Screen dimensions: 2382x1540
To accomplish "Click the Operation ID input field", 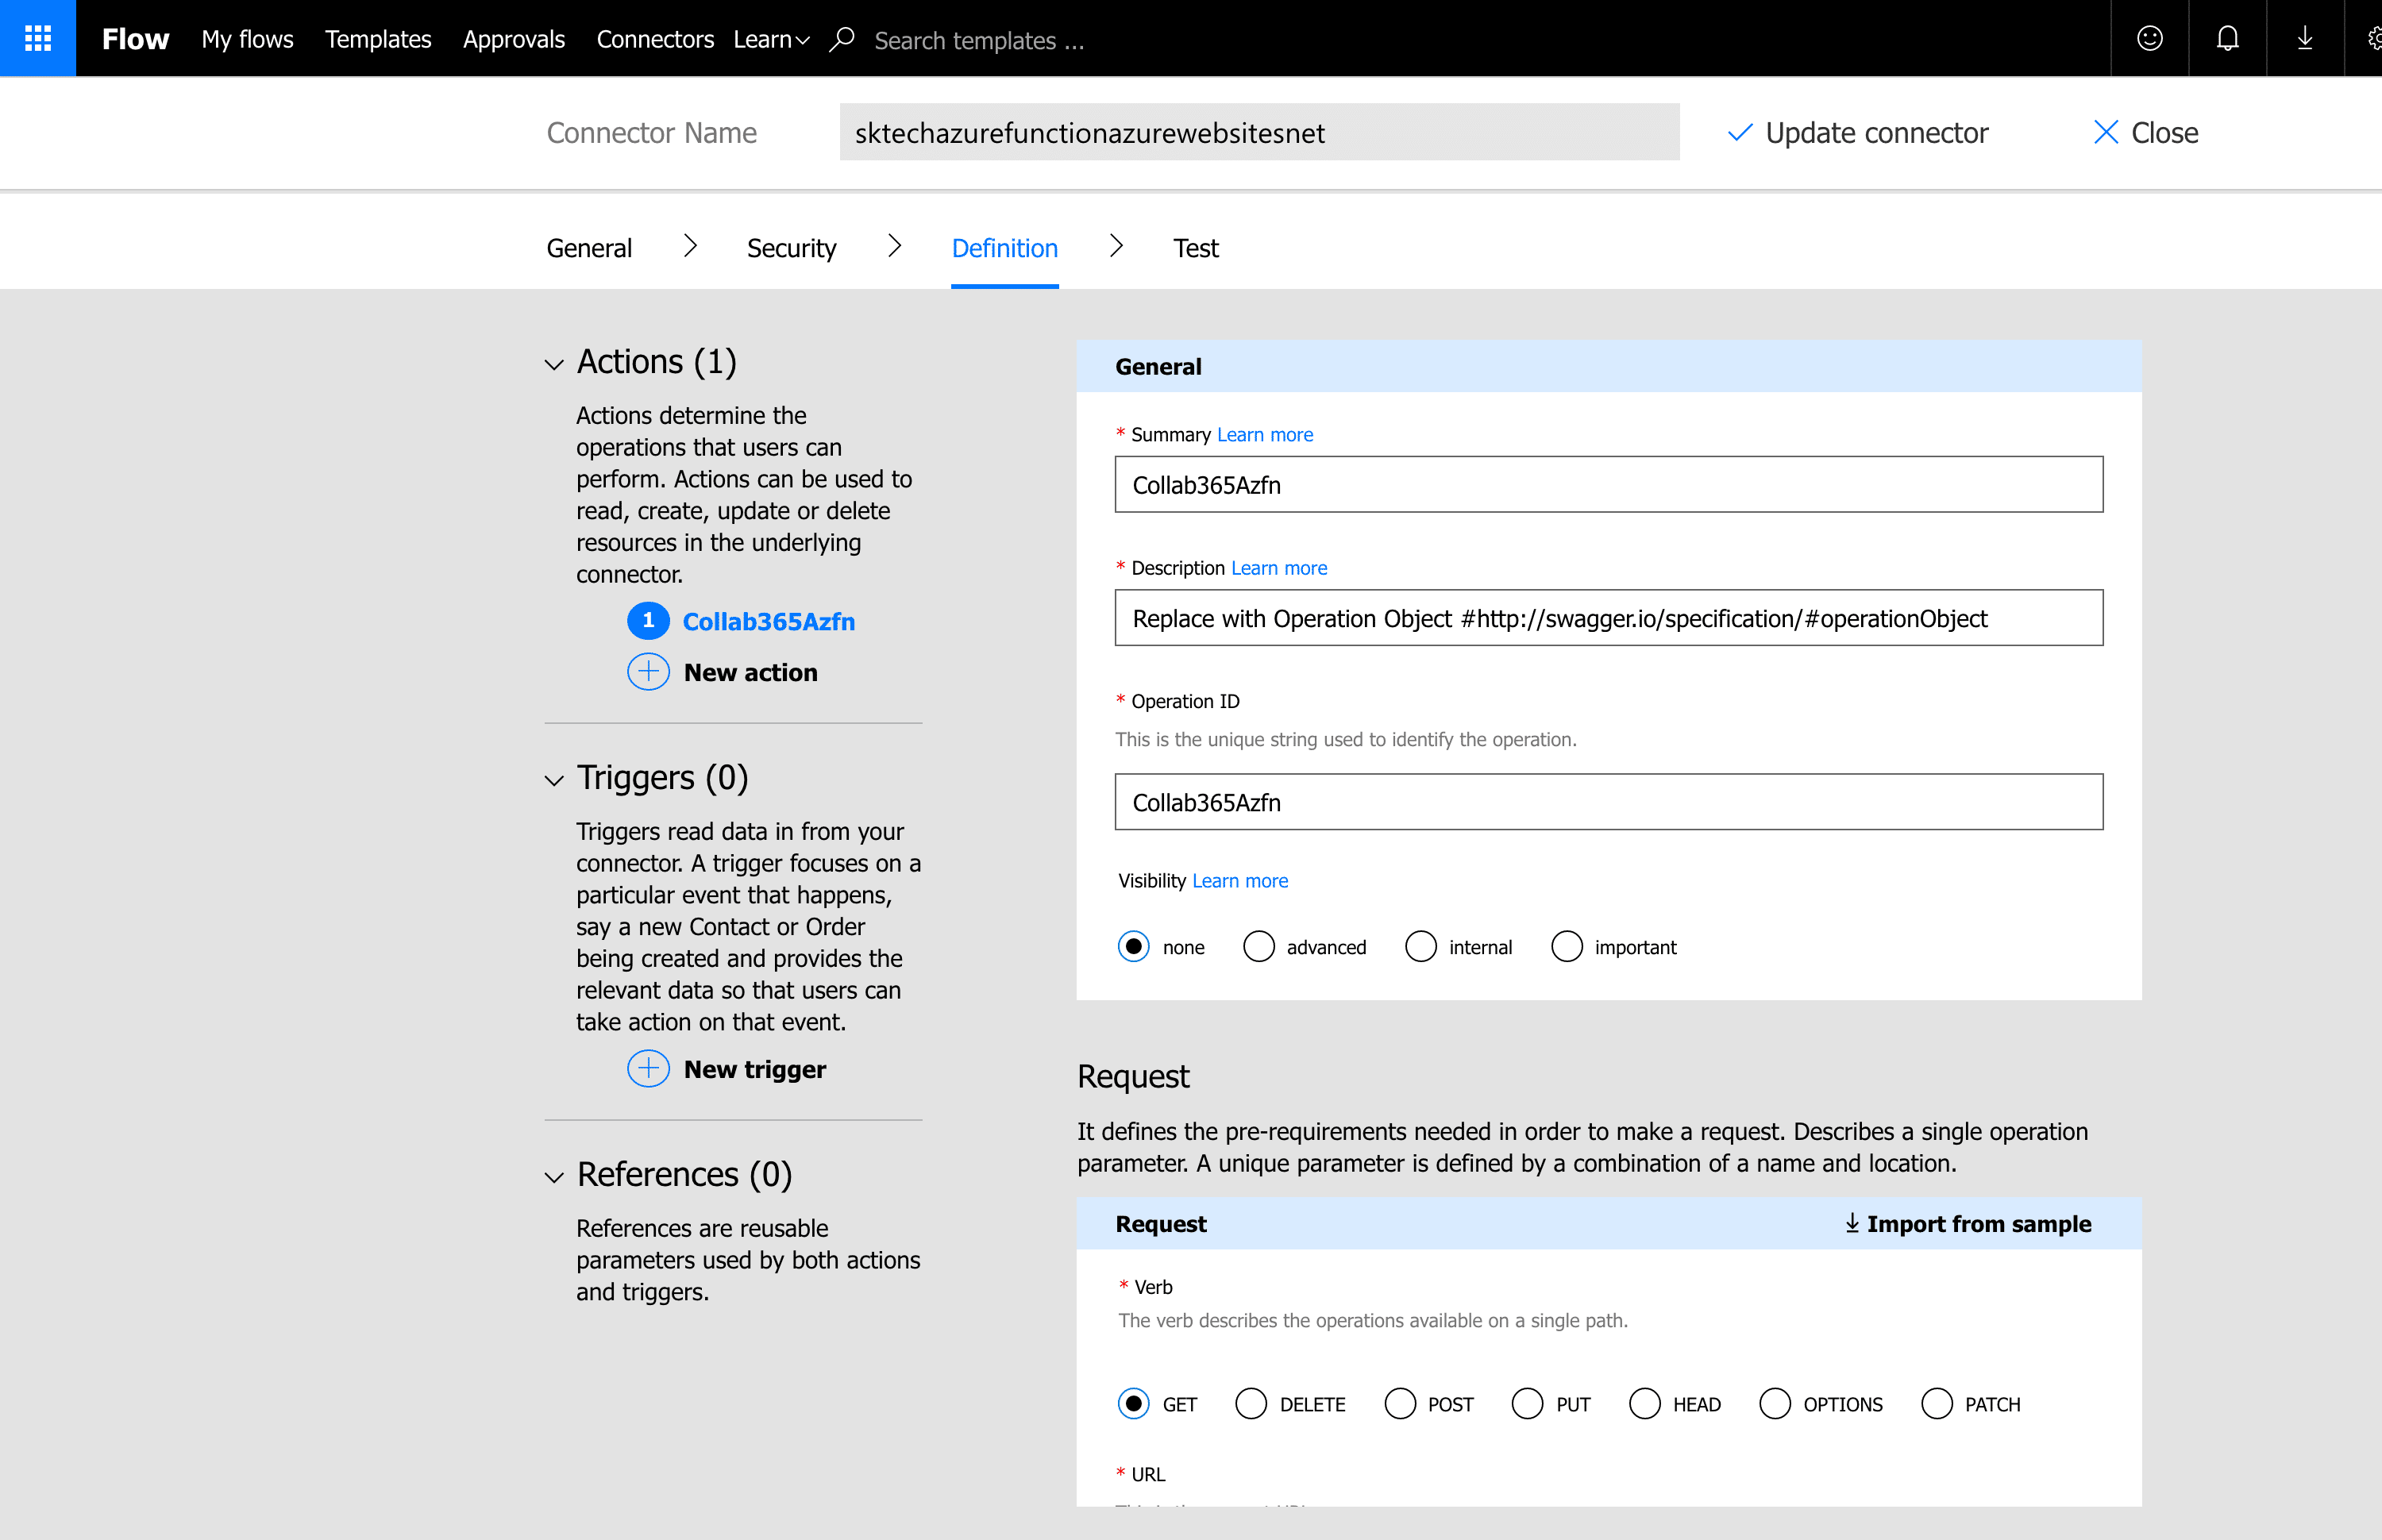I will pyautogui.click(x=1608, y=801).
